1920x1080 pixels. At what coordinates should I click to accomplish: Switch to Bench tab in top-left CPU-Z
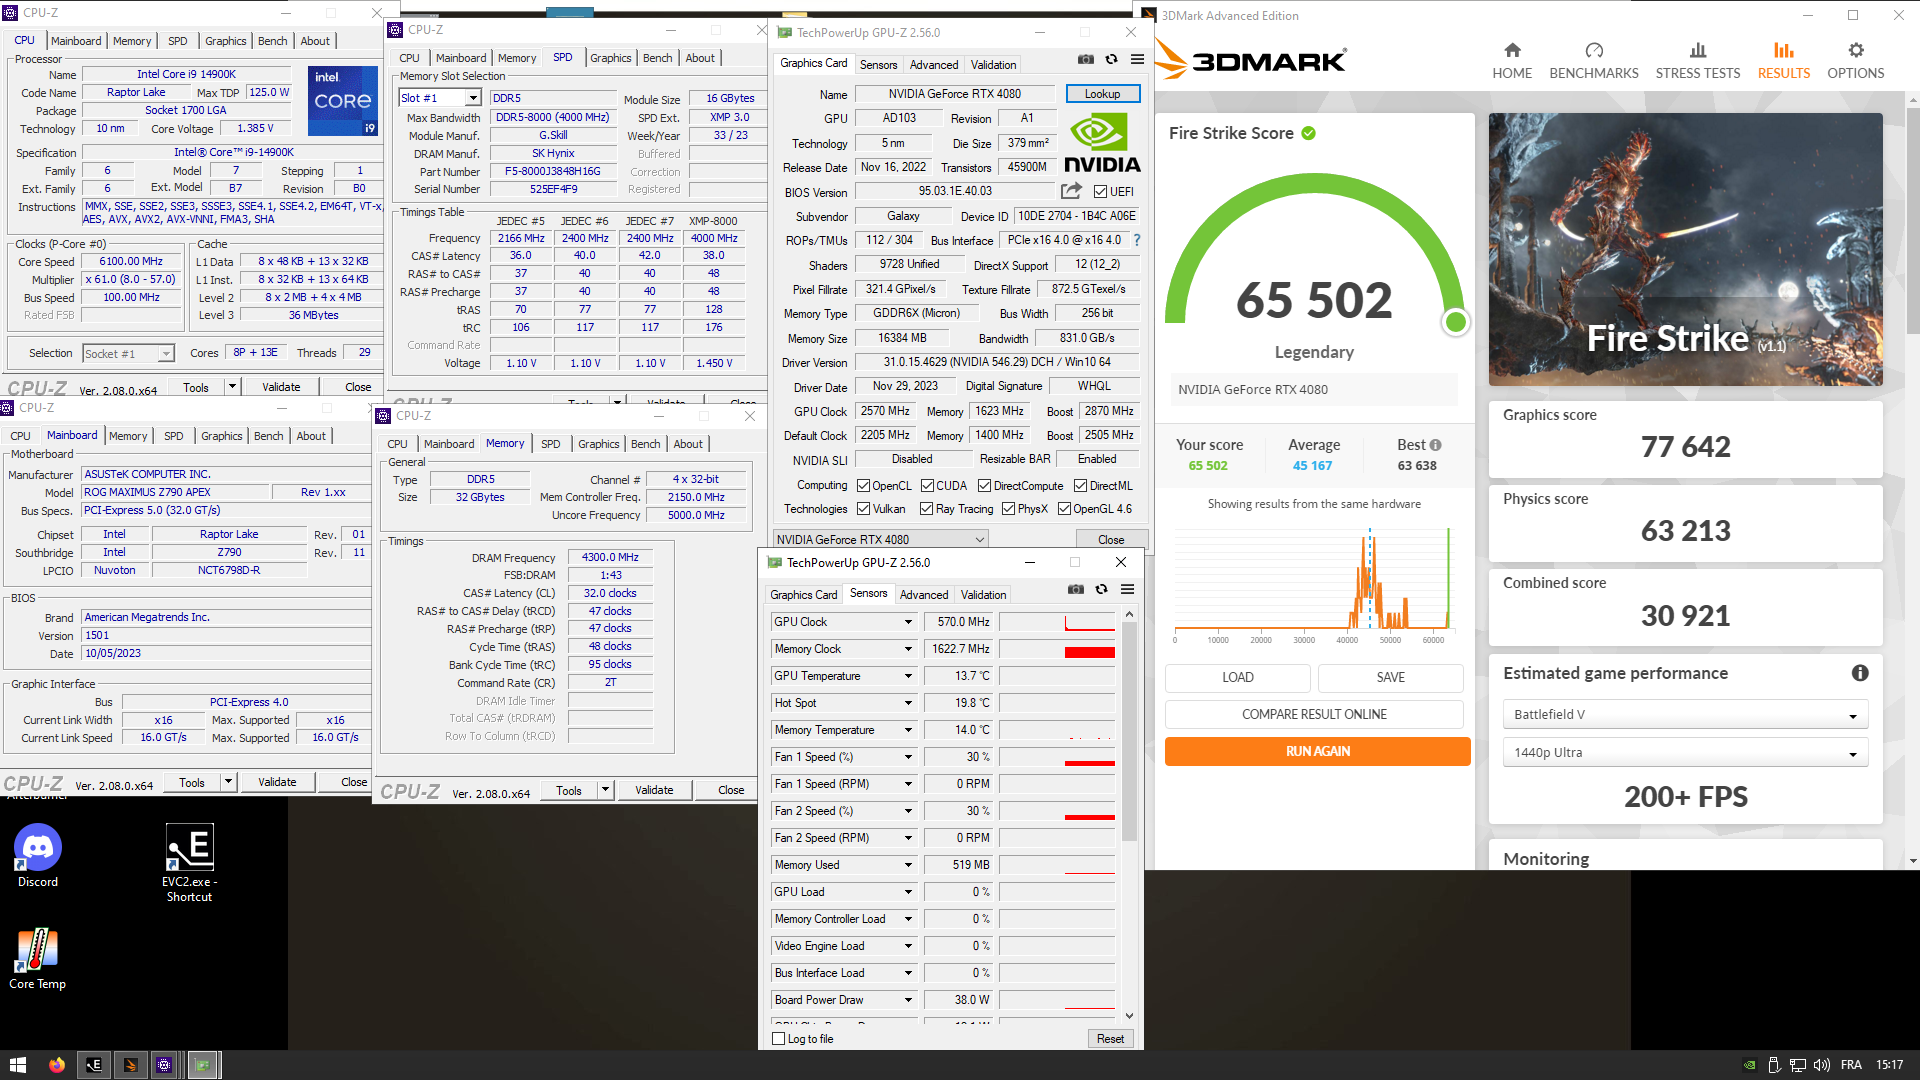pyautogui.click(x=273, y=41)
